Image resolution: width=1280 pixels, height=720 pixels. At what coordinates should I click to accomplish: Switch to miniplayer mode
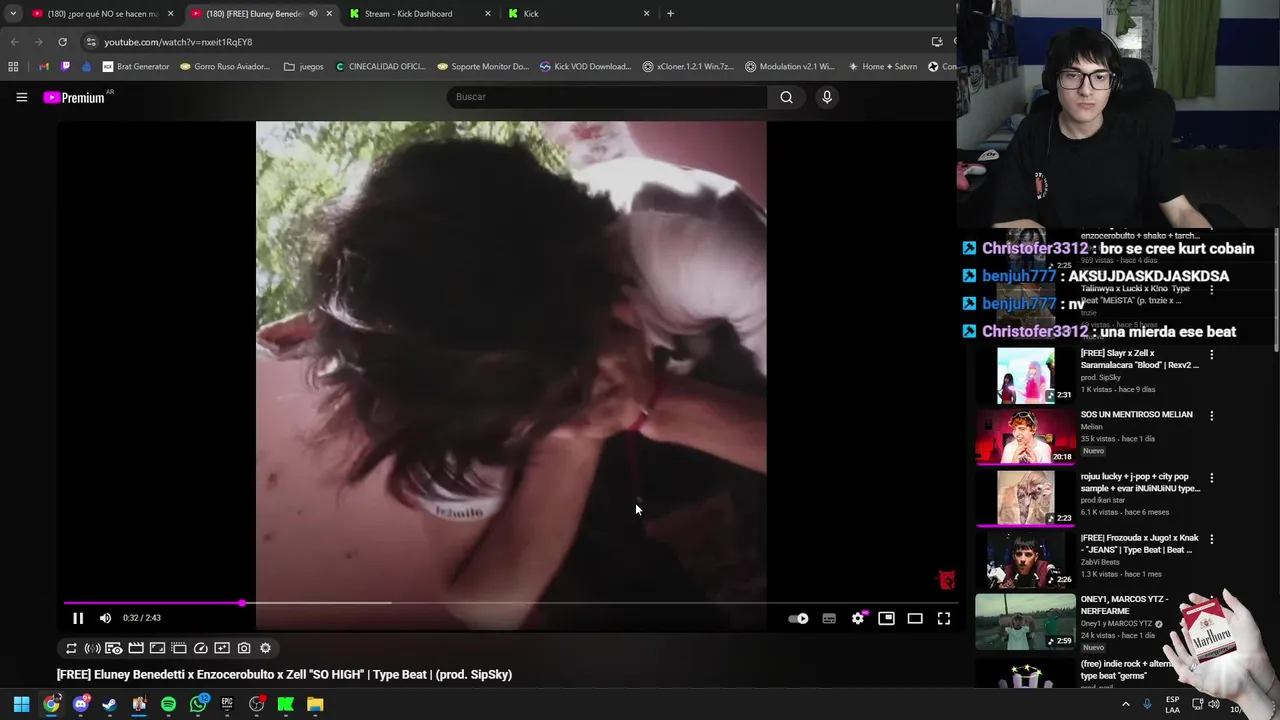pyautogui.click(x=886, y=618)
